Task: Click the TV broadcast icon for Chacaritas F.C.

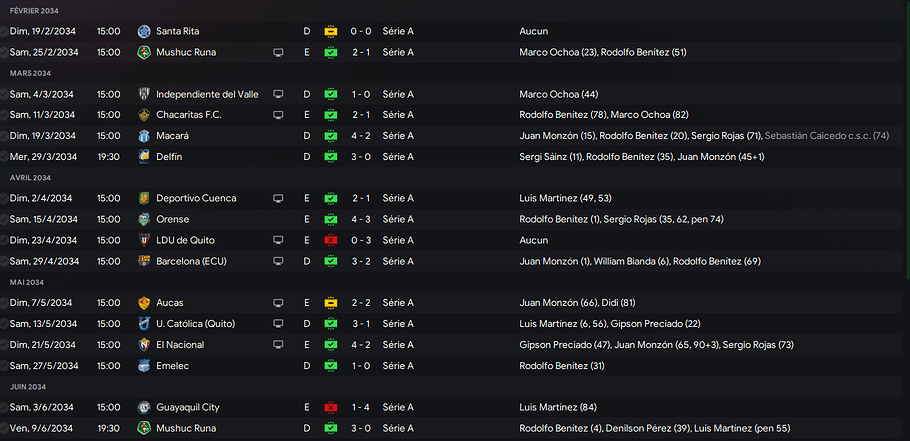Action: pos(279,115)
